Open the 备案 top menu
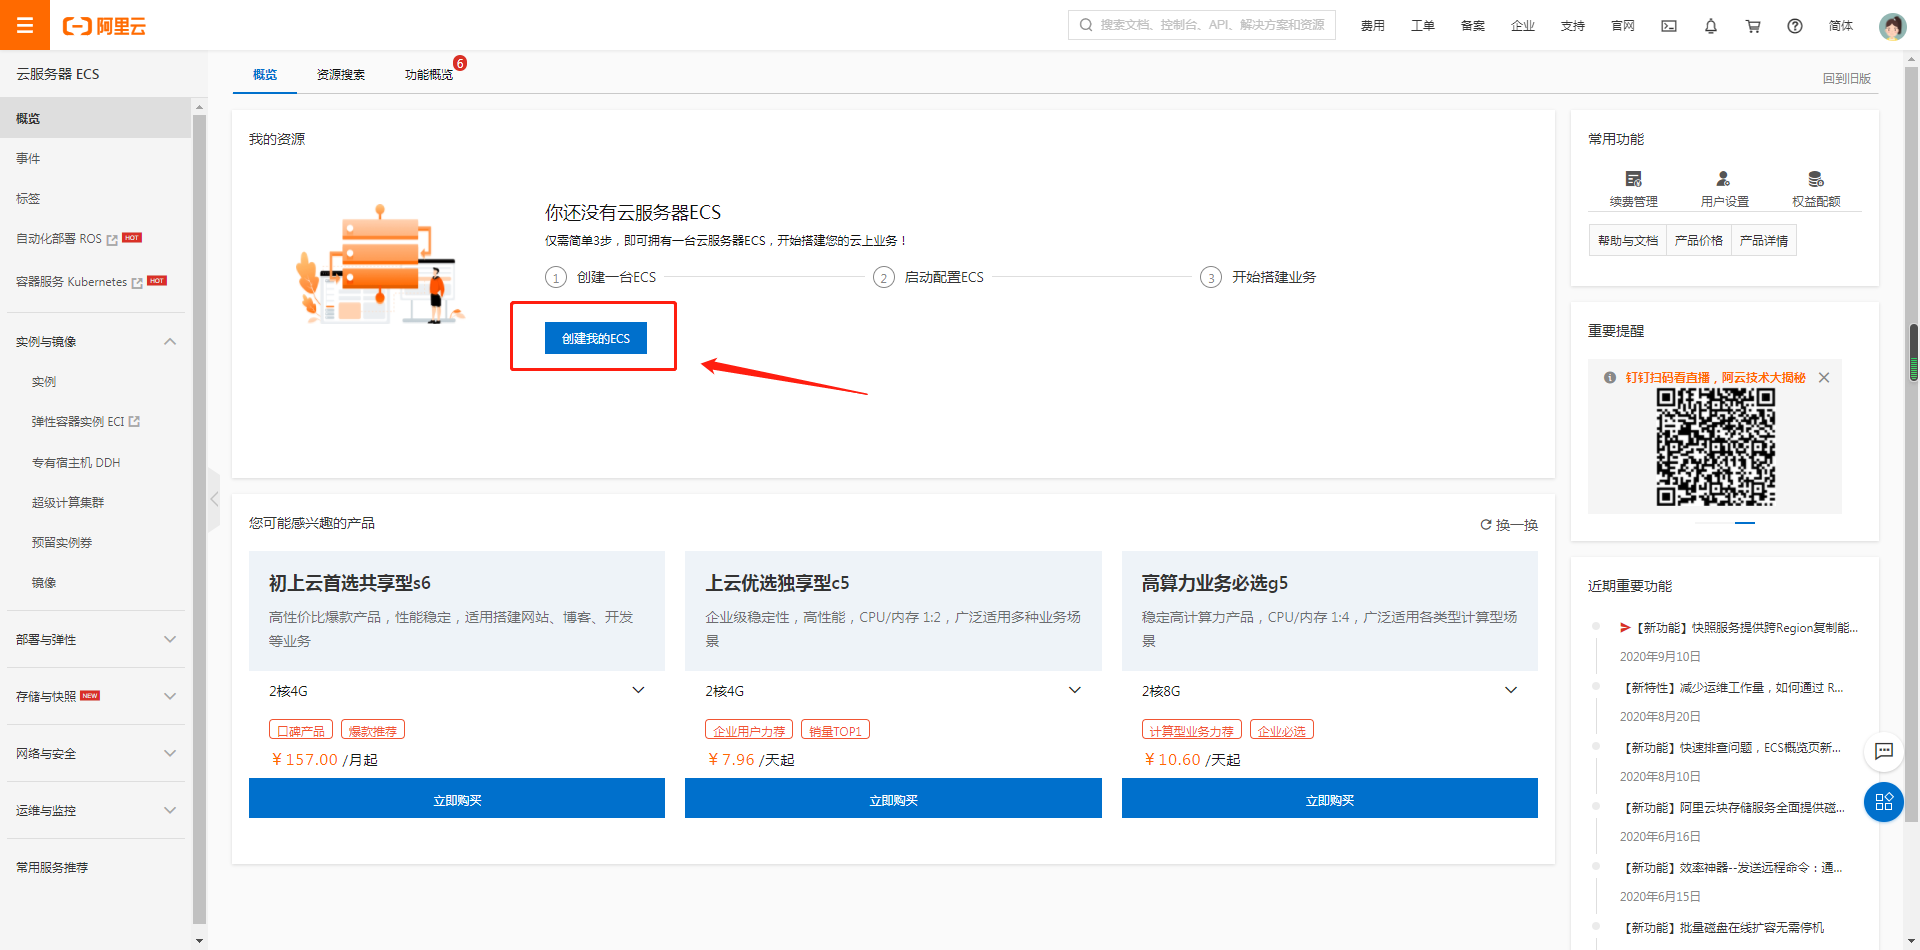Image resolution: width=1920 pixels, height=950 pixels. click(x=1473, y=26)
